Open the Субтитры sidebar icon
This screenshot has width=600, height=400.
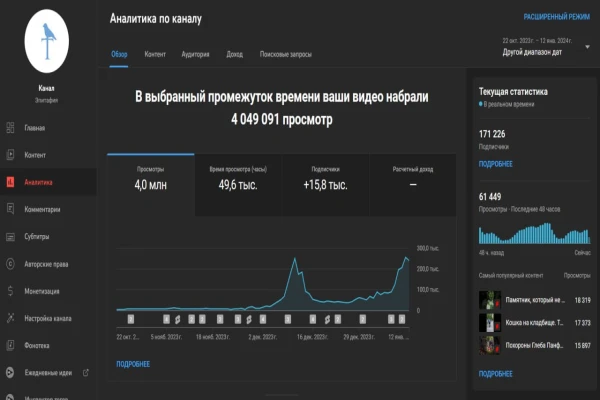click(10, 237)
